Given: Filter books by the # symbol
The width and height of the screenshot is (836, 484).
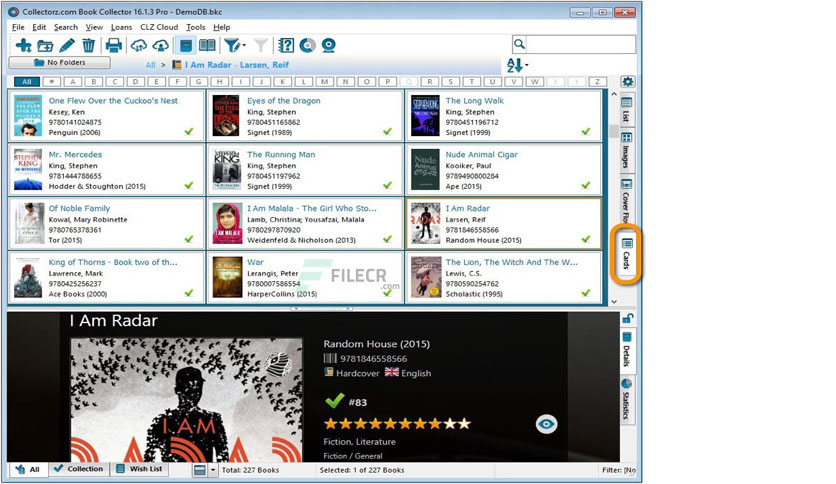Looking at the screenshot, I should click(52, 82).
